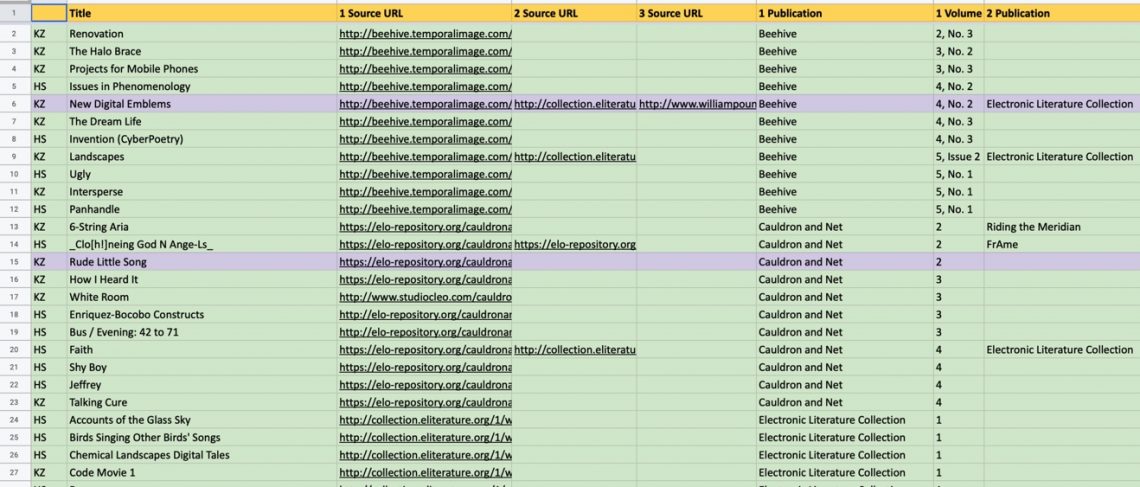This screenshot has width=1140, height=487.
Task: Open the collection.eliterature link in Landscapes row
Action: click(x=574, y=156)
